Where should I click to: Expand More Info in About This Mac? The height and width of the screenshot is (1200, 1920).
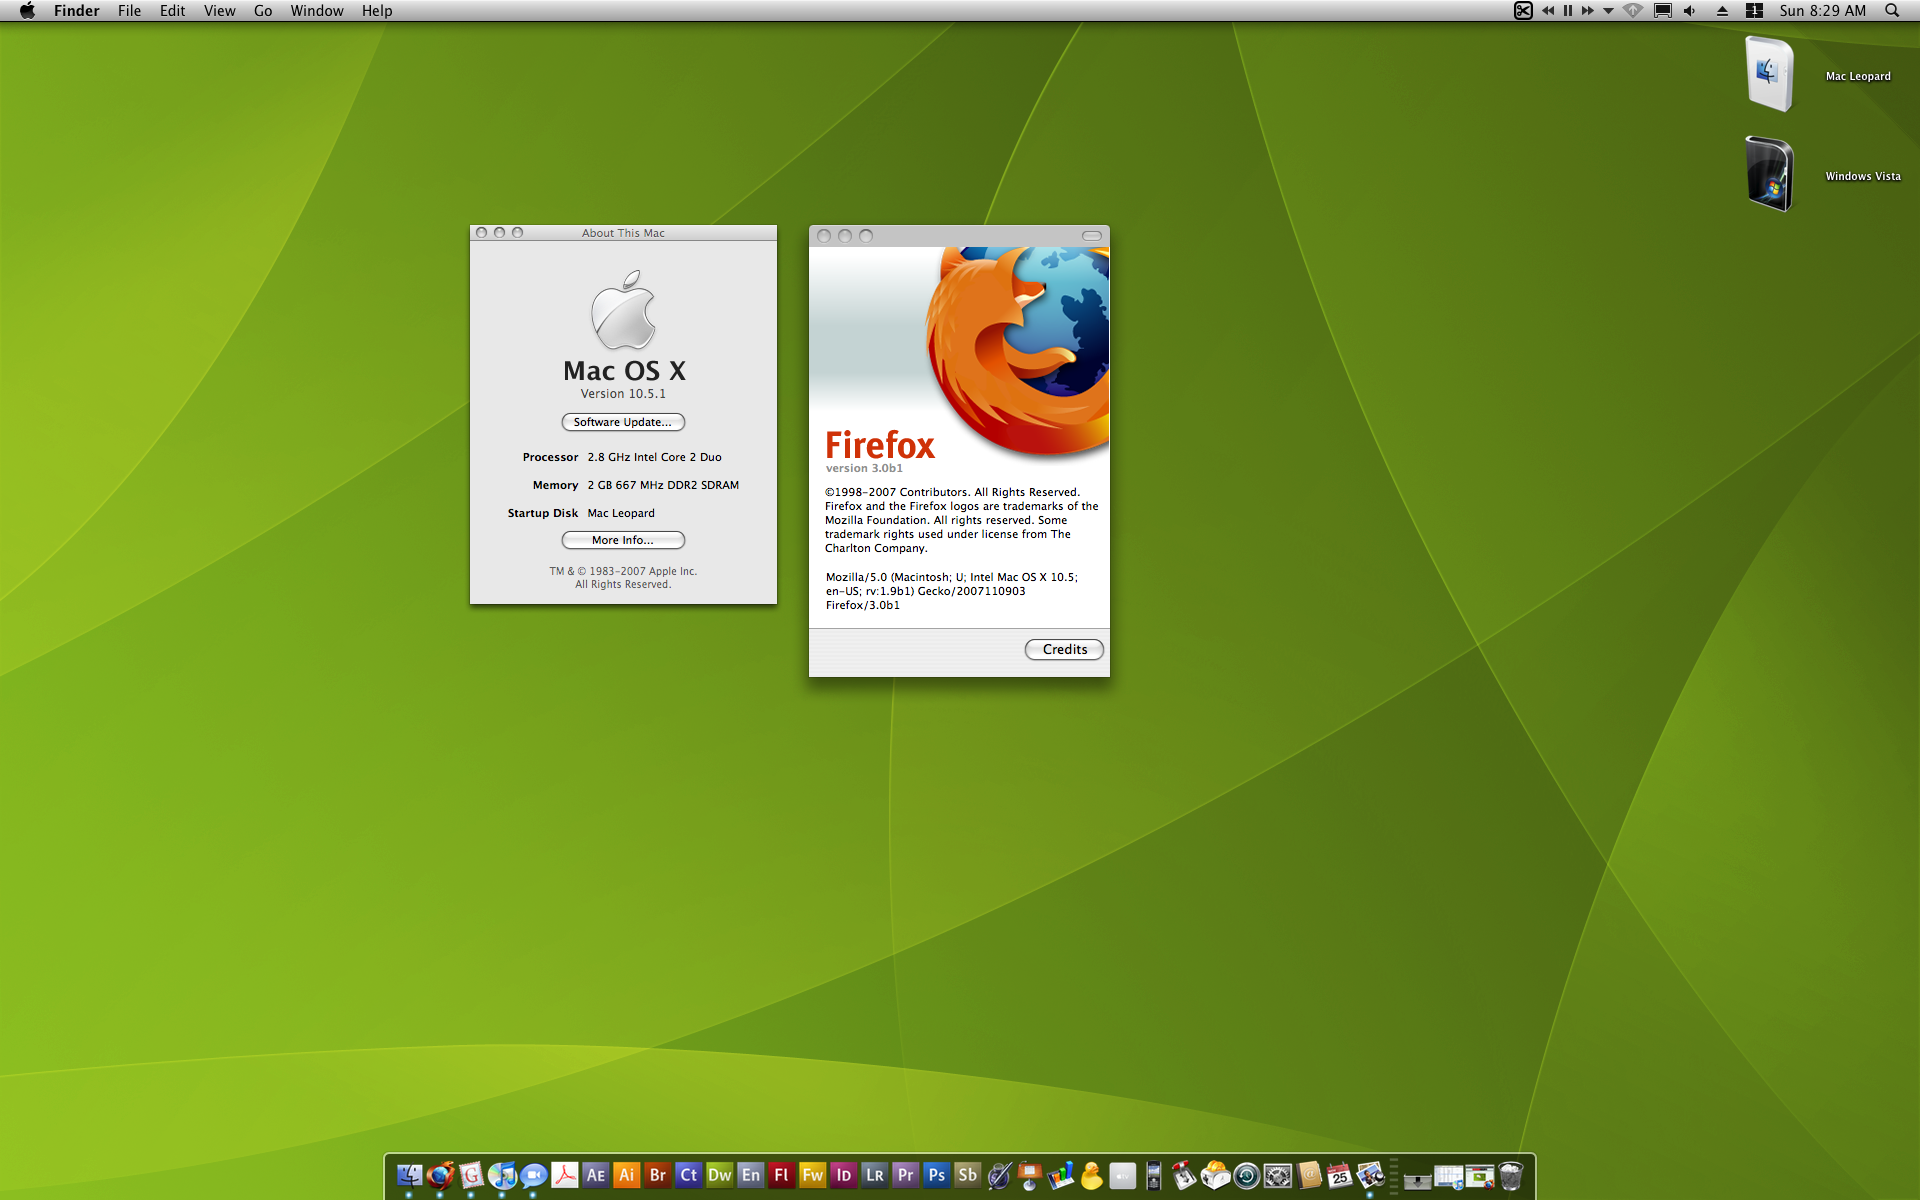tap(622, 538)
